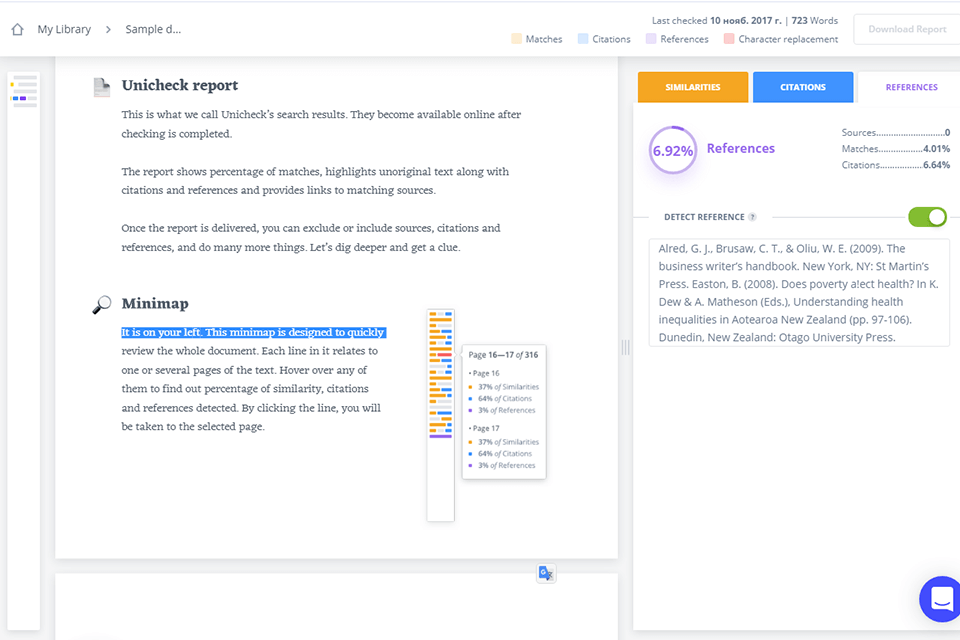This screenshot has height=640, width=960.
Task: Open the Detect Reference help icon
Action: point(751,216)
